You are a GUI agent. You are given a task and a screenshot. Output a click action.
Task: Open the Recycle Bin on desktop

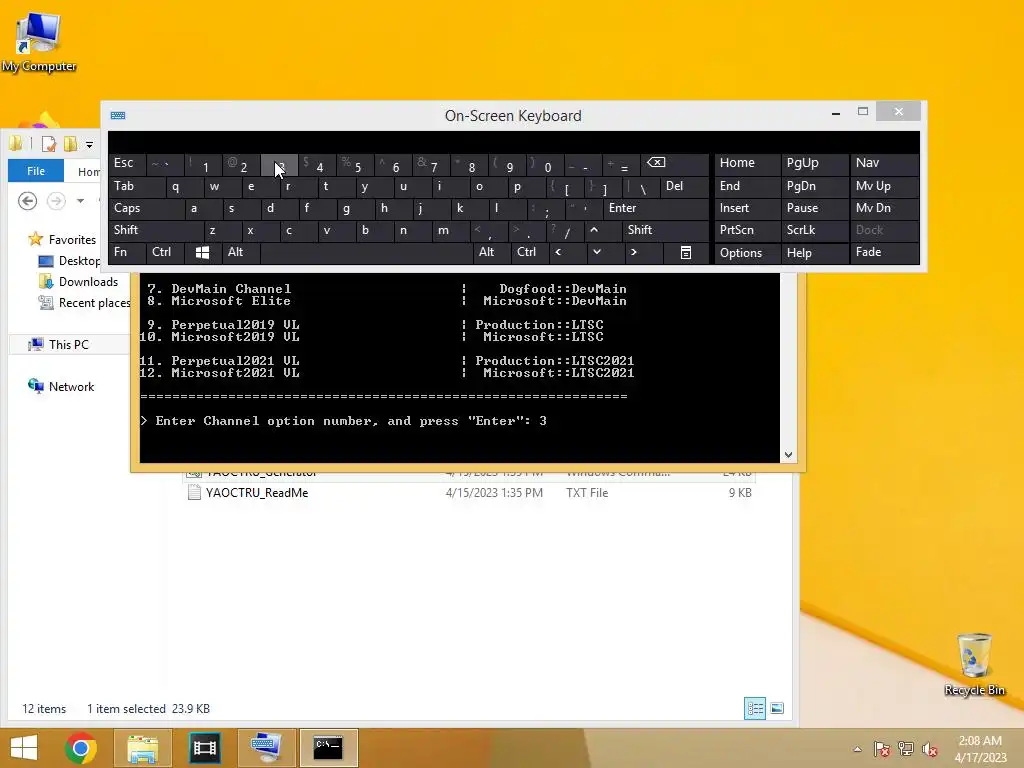click(x=974, y=664)
